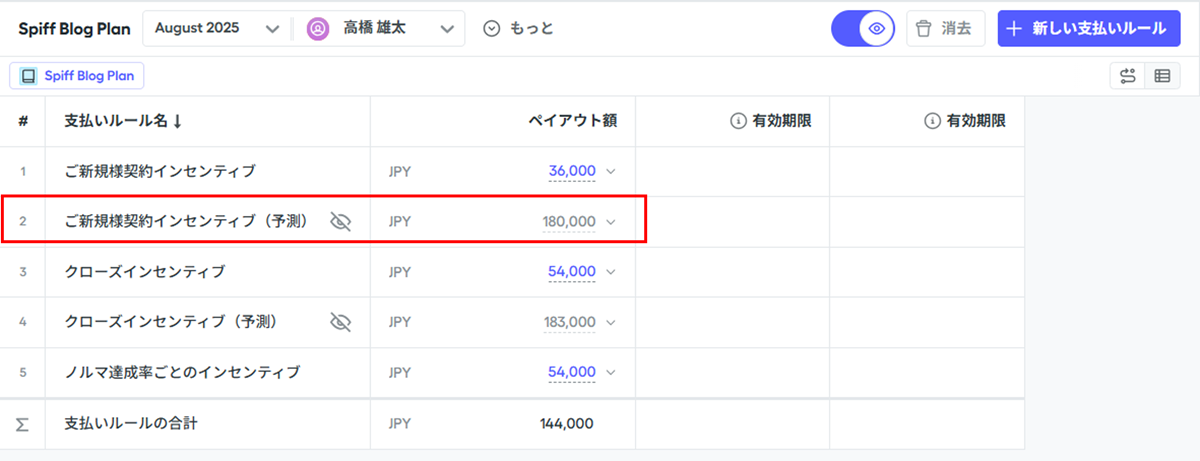Click the info icon beside second 有効期限
This screenshot has height=461, width=1200.
[x=933, y=121]
